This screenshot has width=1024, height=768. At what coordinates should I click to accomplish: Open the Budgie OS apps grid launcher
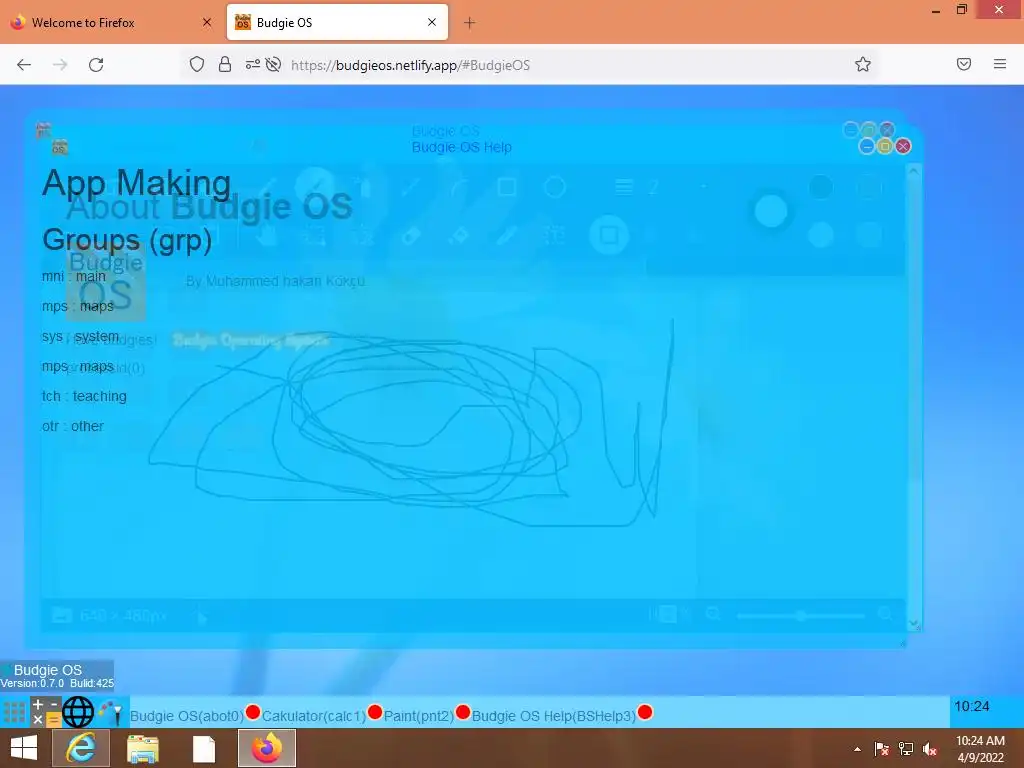pyautogui.click(x=14, y=712)
